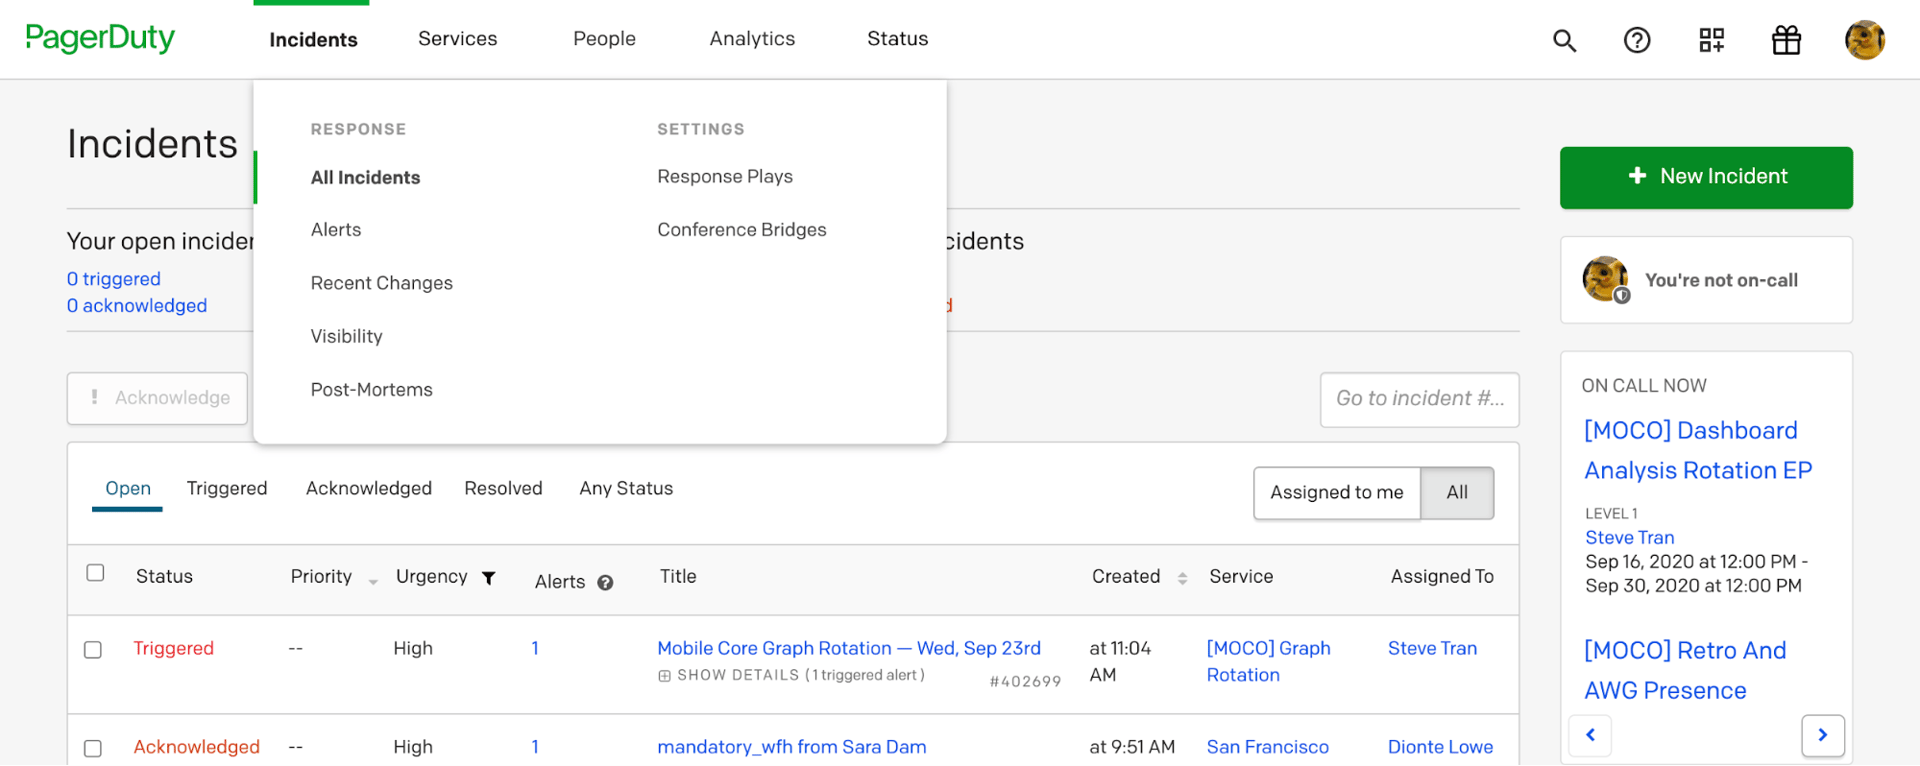Open the integrations grid icon
The height and width of the screenshot is (766, 1920).
tap(1711, 40)
